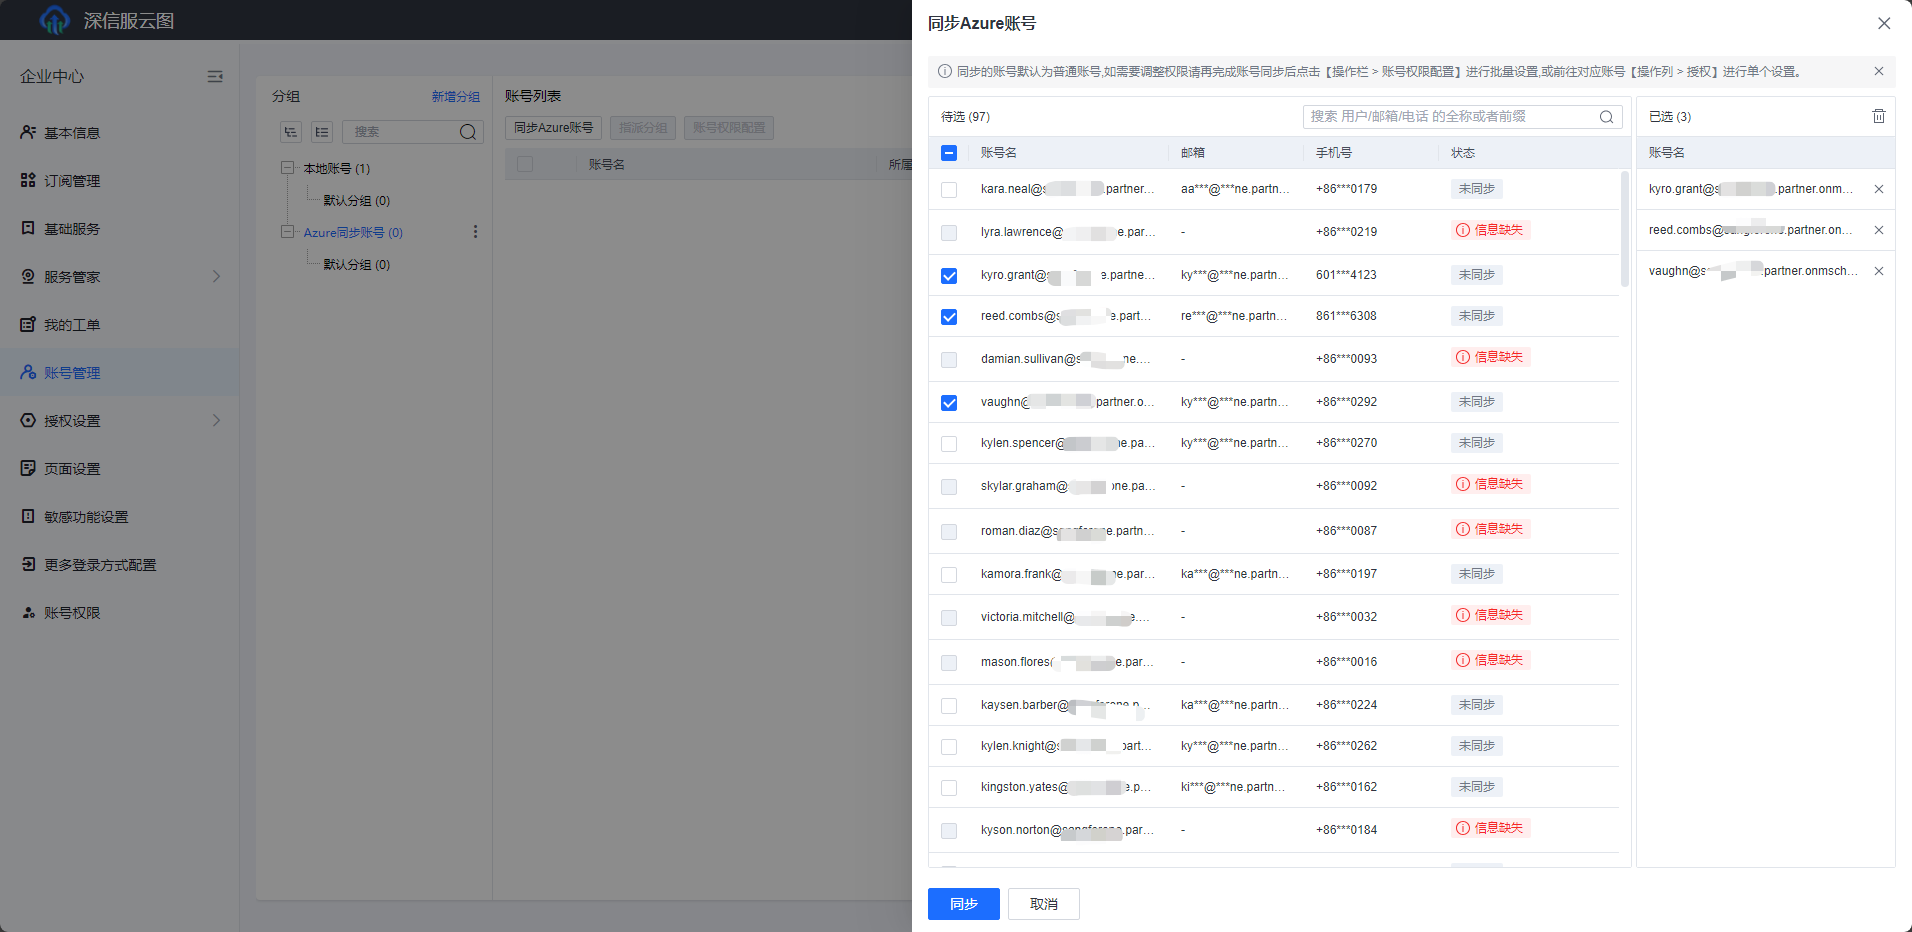Toggle the select-all checkbox in table header
Screen dimensions: 1912x932
coord(949,153)
